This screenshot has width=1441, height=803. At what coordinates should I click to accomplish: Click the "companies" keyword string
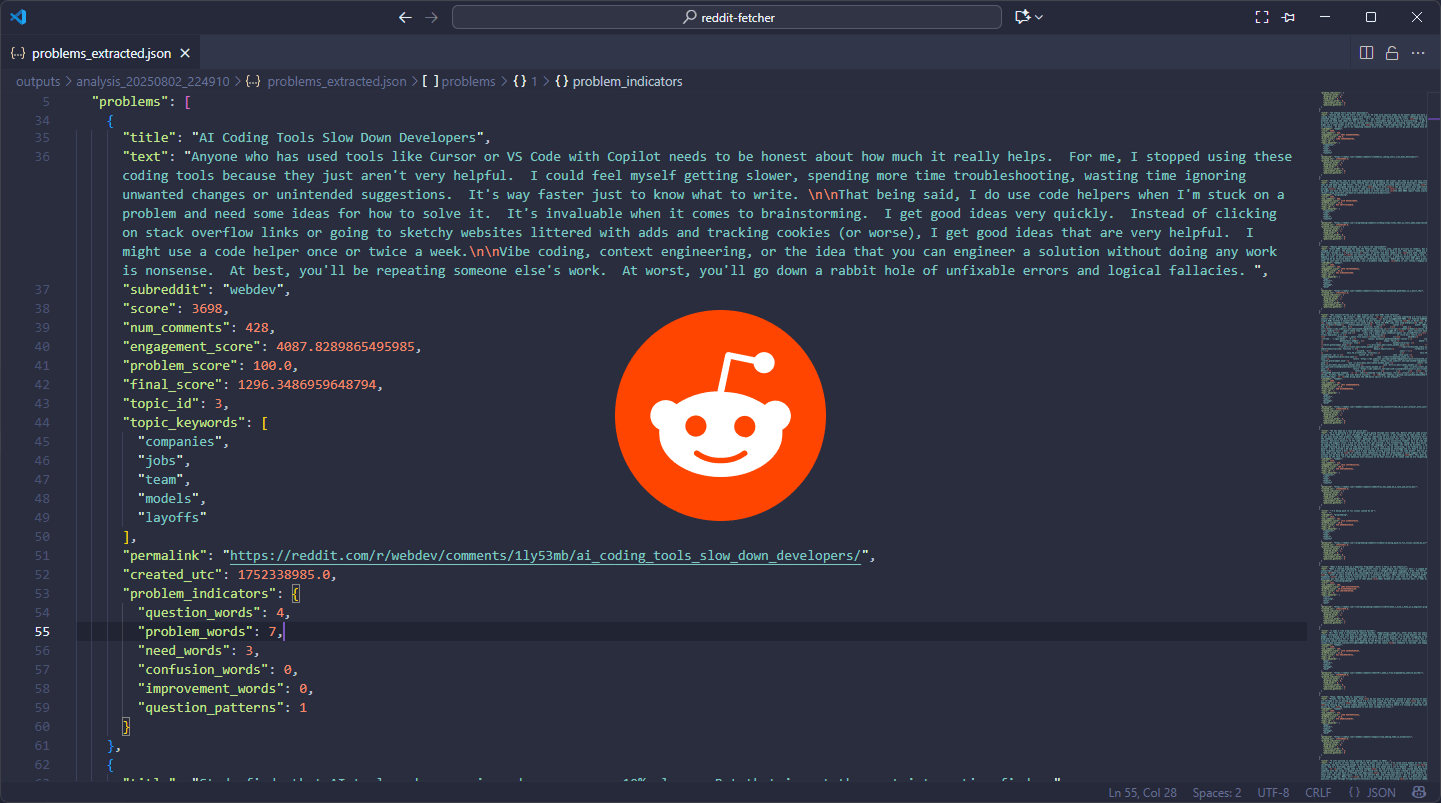[181, 442]
